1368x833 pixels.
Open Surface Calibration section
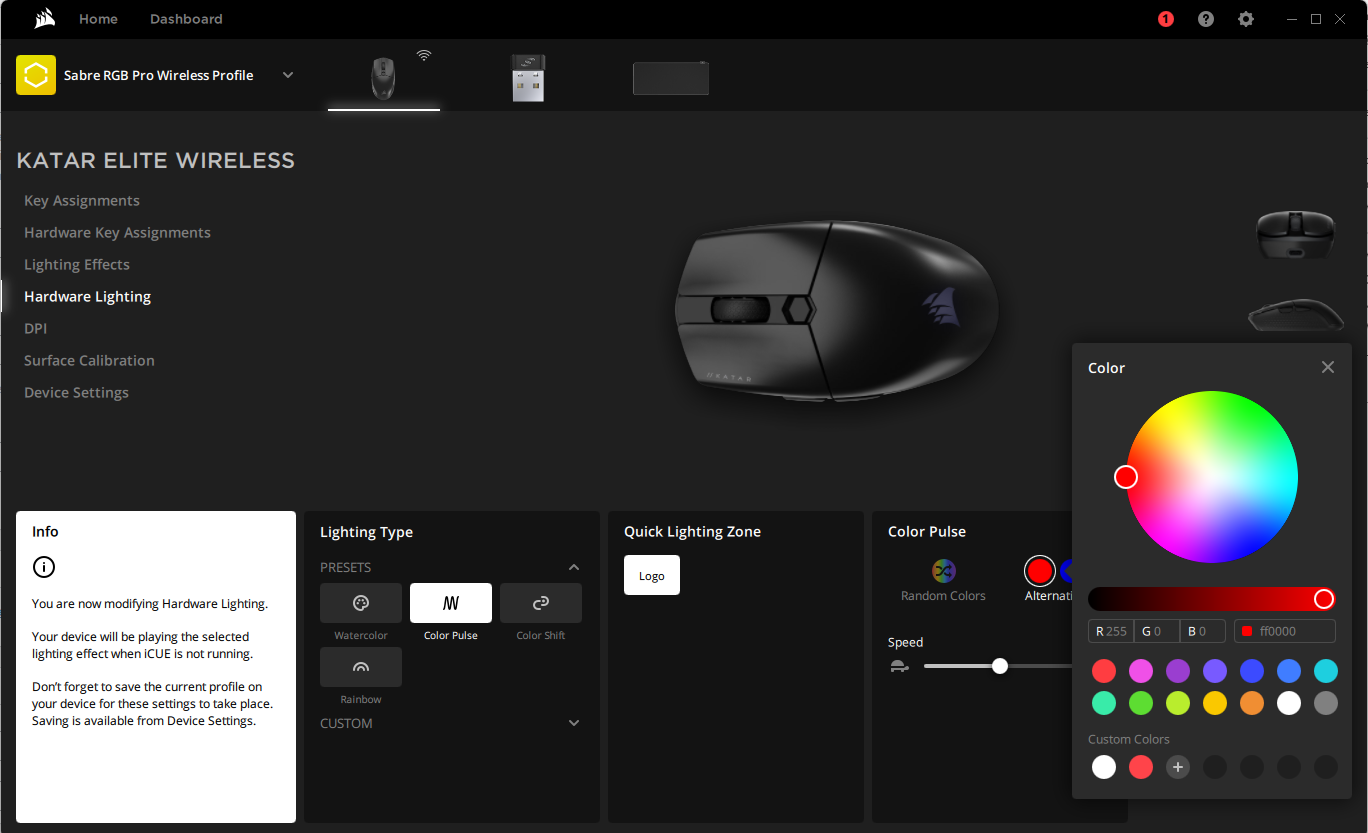[89, 361]
